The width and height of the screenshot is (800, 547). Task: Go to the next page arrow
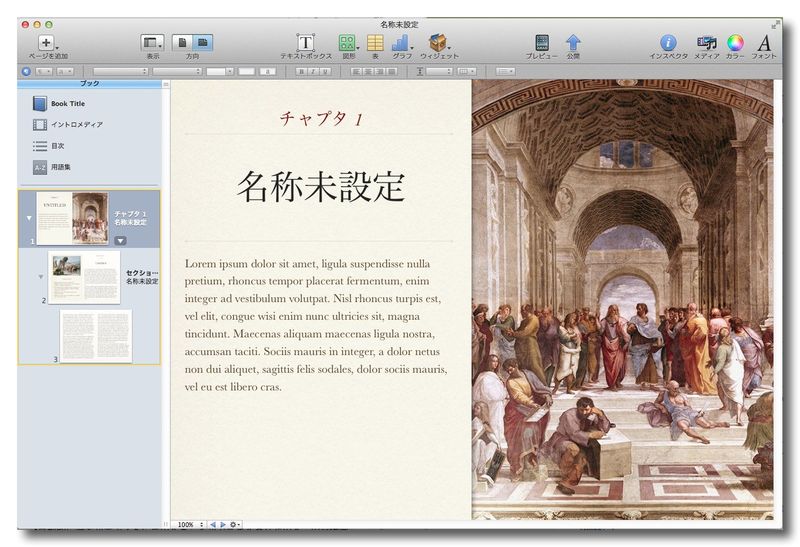coord(222,525)
